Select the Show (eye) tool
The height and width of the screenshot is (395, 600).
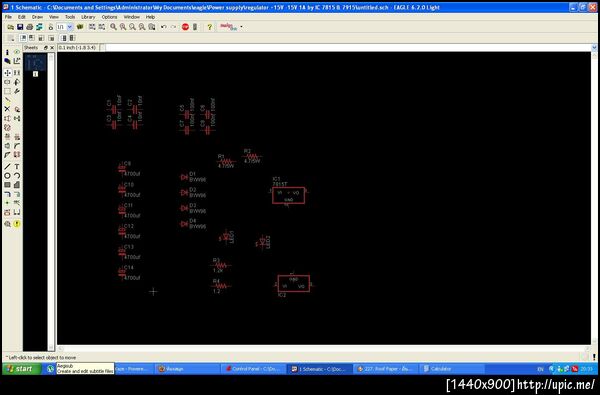point(17,52)
